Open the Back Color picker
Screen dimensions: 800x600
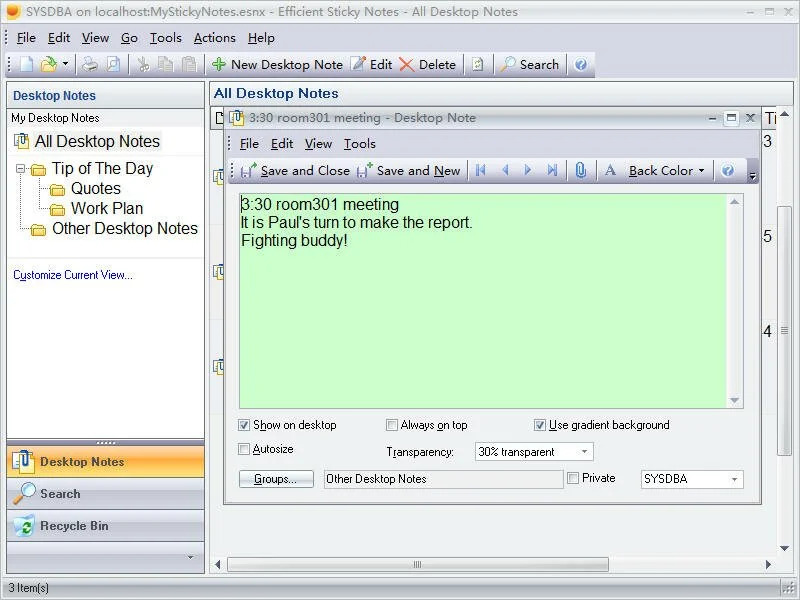[x=666, y=170]
